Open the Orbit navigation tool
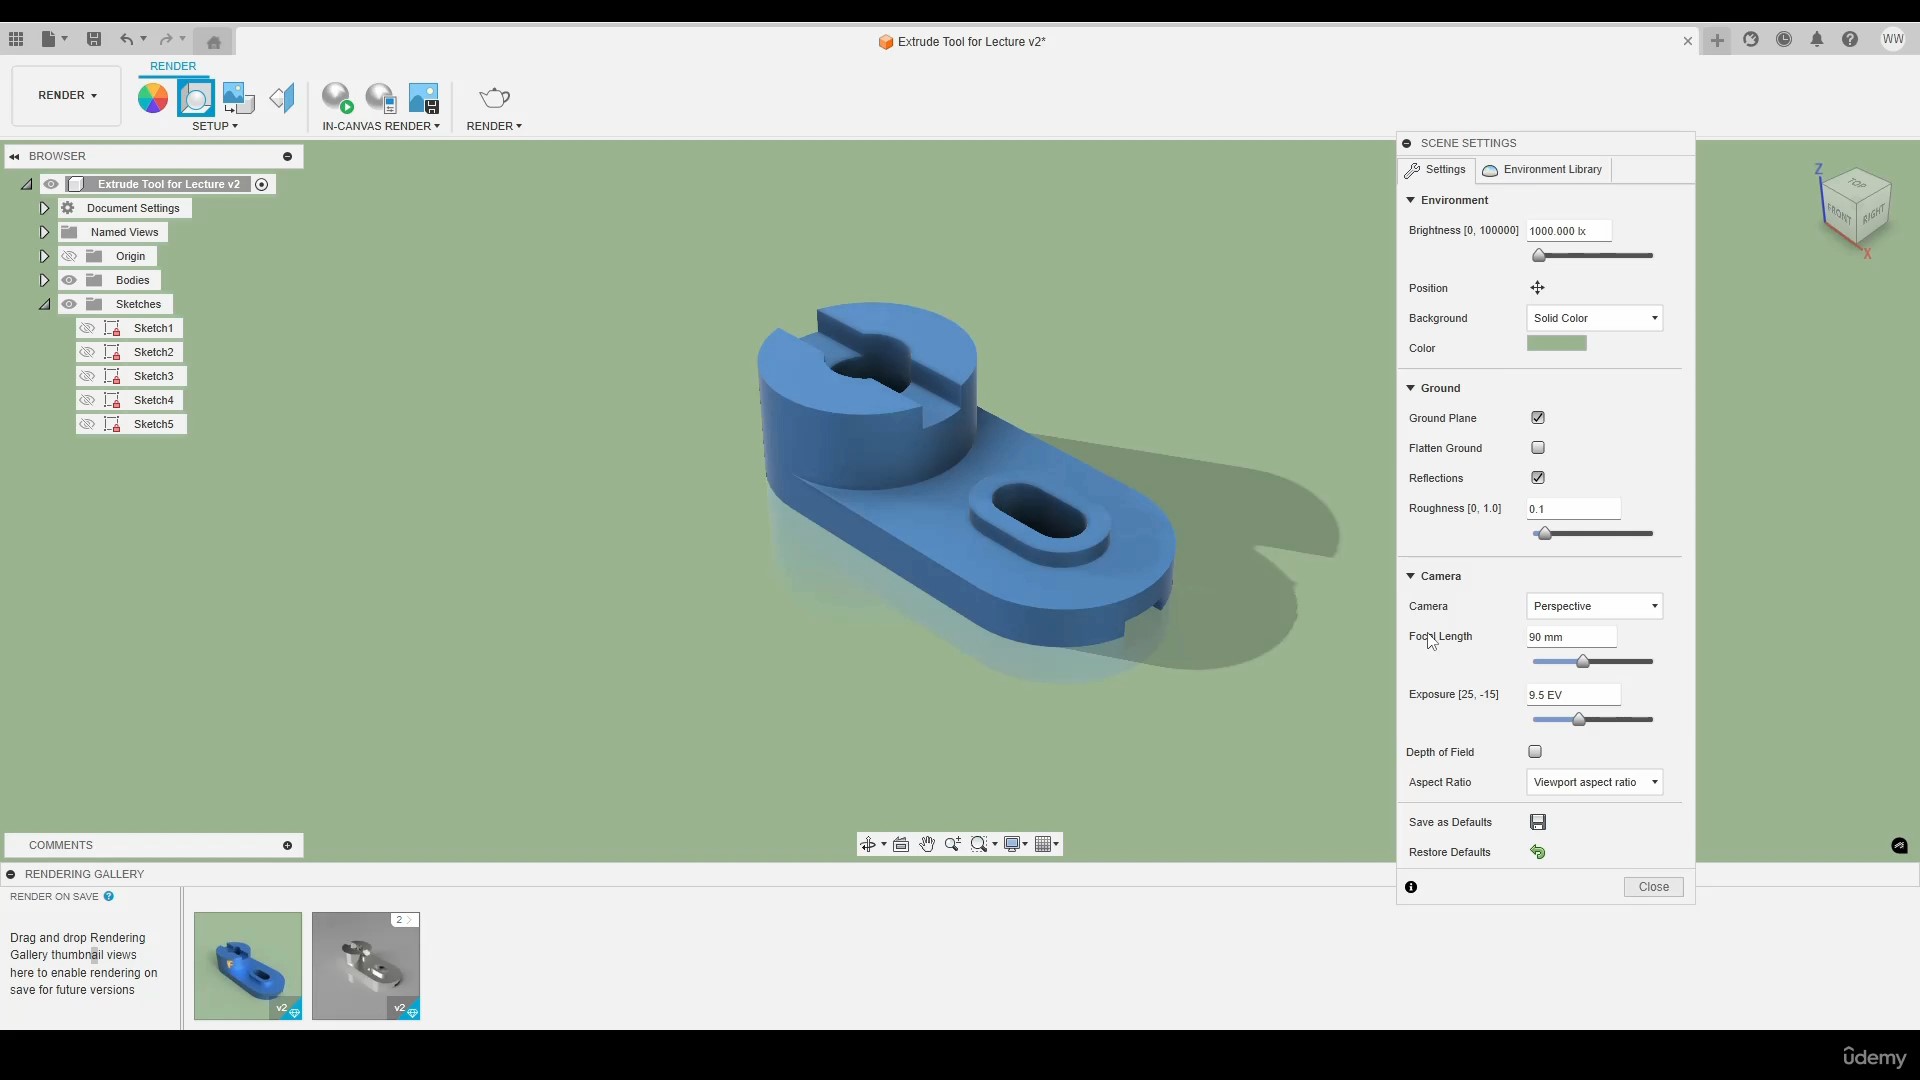This screenshot has width=1920, height=1080. tap(868, 844)
